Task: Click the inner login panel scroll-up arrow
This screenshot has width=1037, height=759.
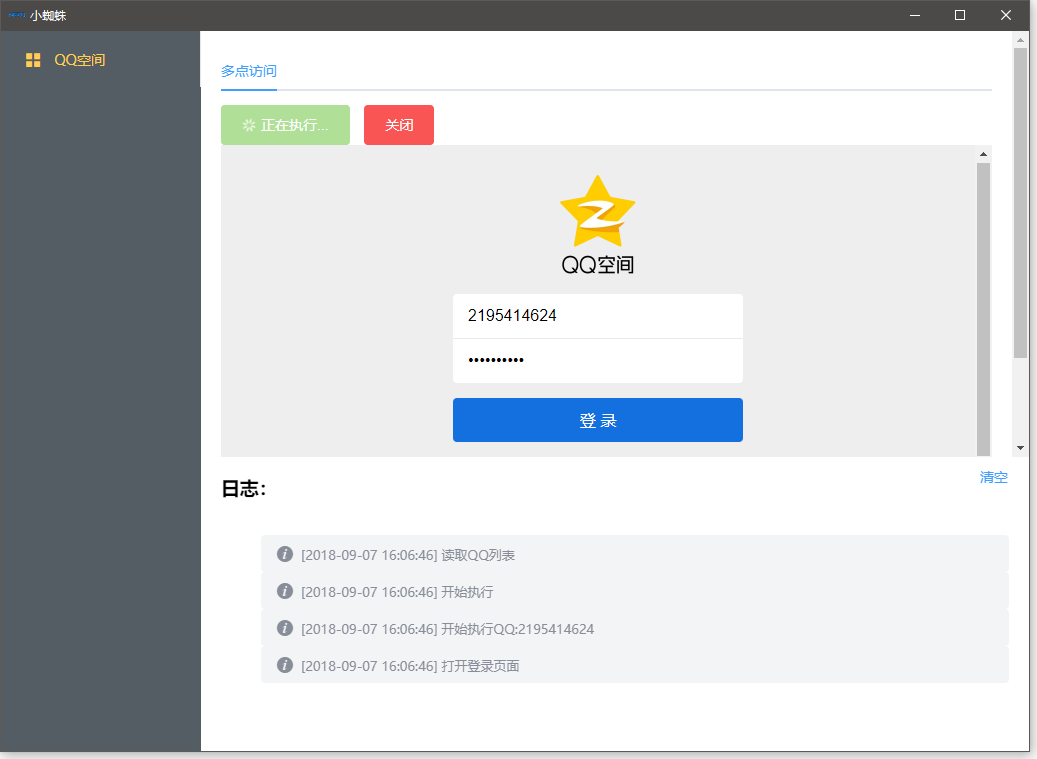Action: coord(983,154)
